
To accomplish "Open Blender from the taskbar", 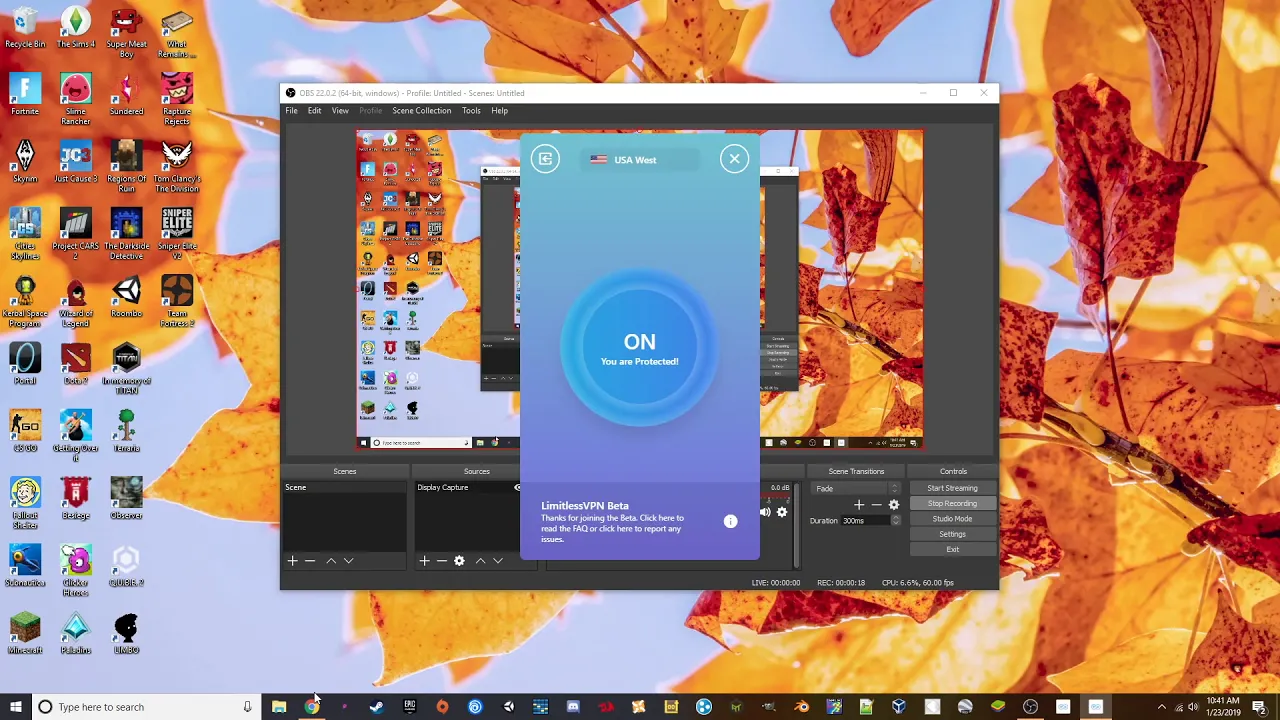I will coord(801,707).
